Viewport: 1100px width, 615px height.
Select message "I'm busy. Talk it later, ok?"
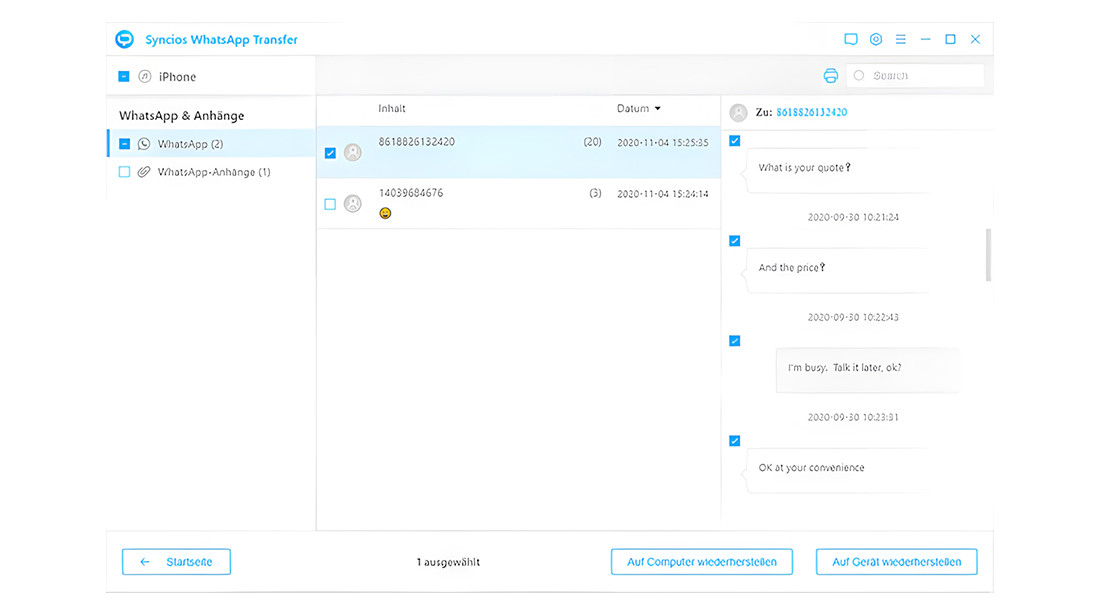pos(845,367)
